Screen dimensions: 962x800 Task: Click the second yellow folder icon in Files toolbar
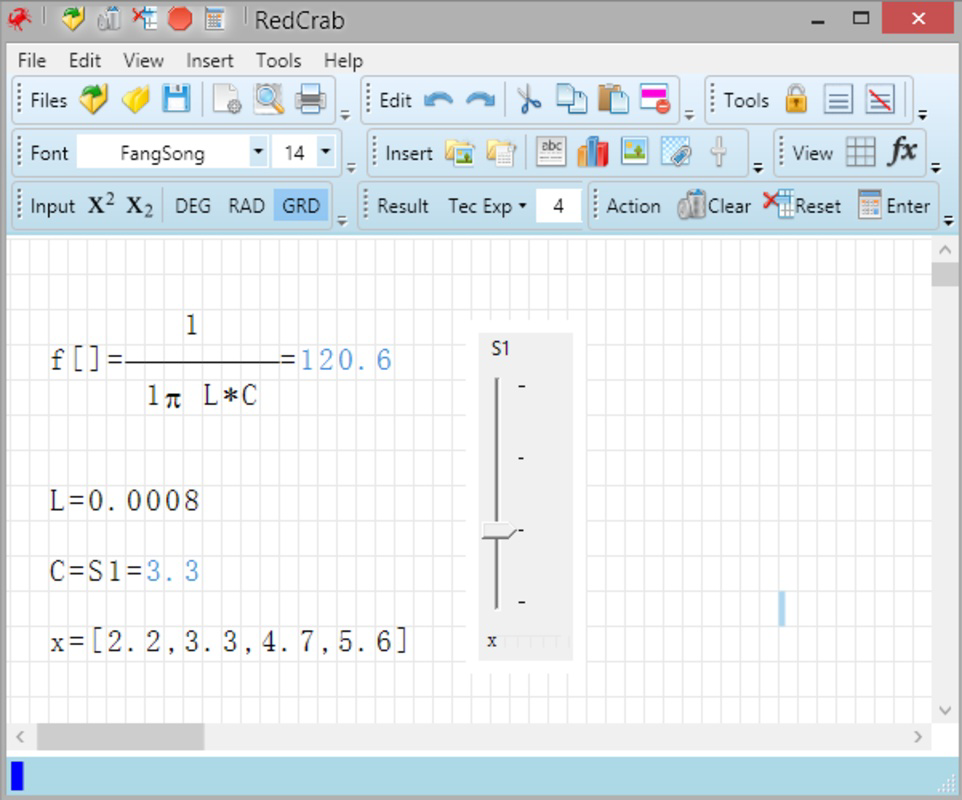point(136,99)
